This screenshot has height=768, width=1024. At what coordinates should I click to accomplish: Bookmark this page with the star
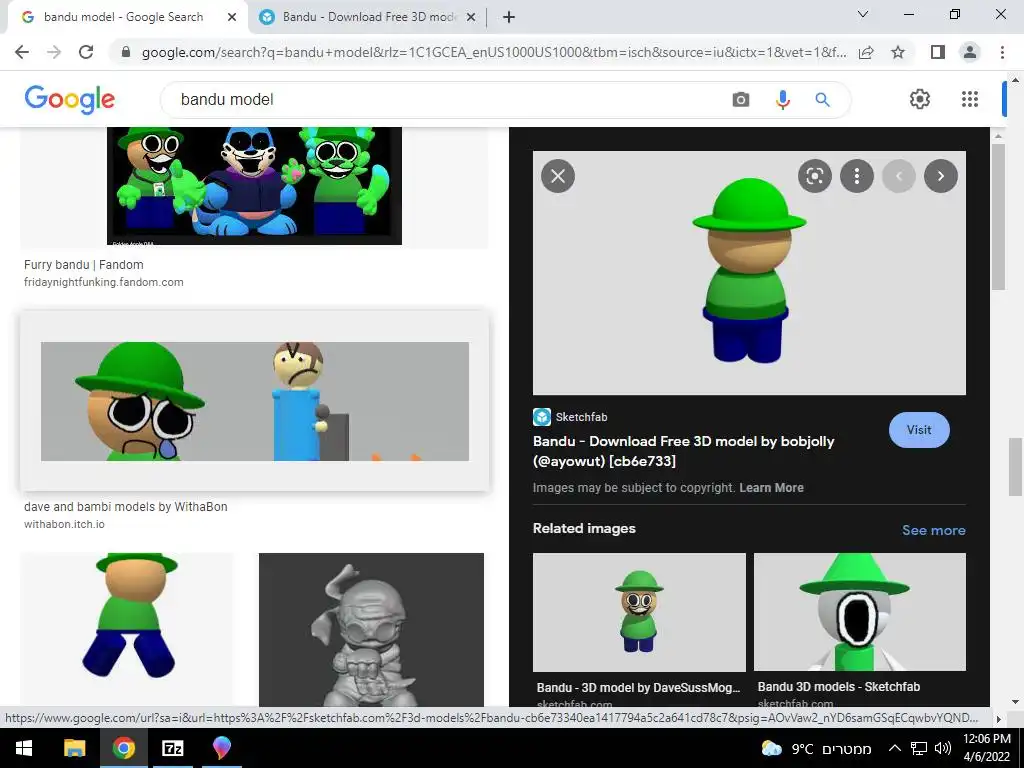click(898, 52)
